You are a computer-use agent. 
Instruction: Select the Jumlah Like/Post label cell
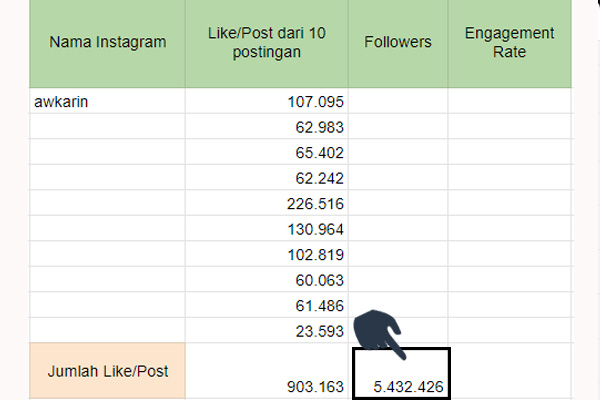pos(107,371)
